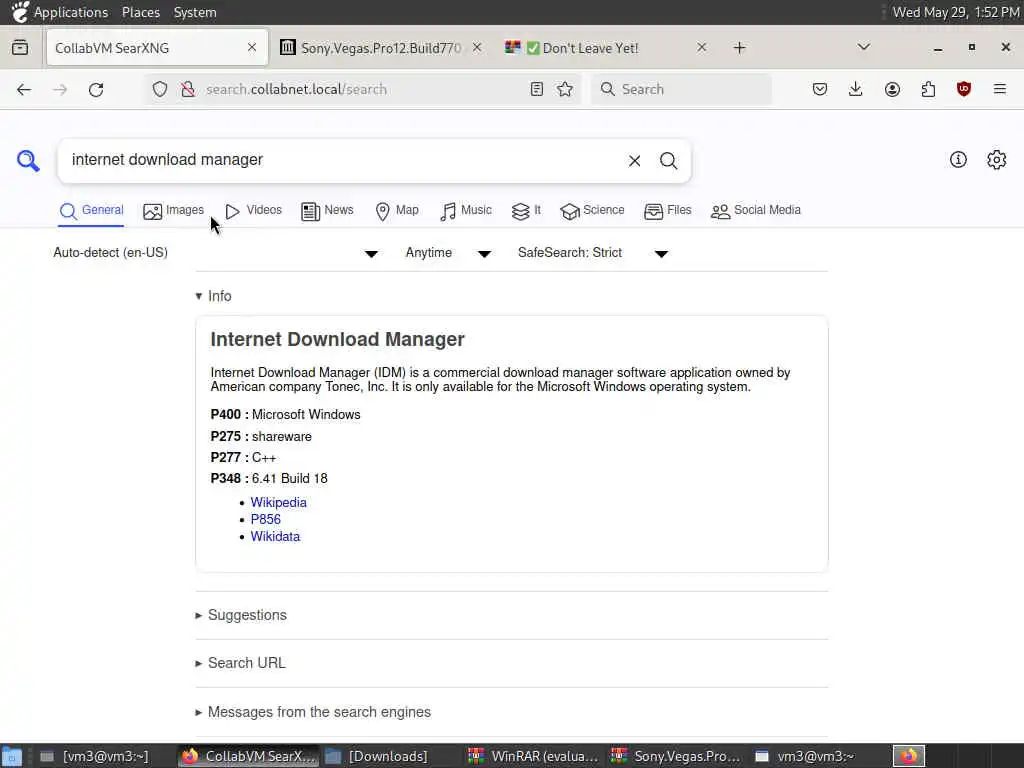Collapse the Info section

point(214,296)
